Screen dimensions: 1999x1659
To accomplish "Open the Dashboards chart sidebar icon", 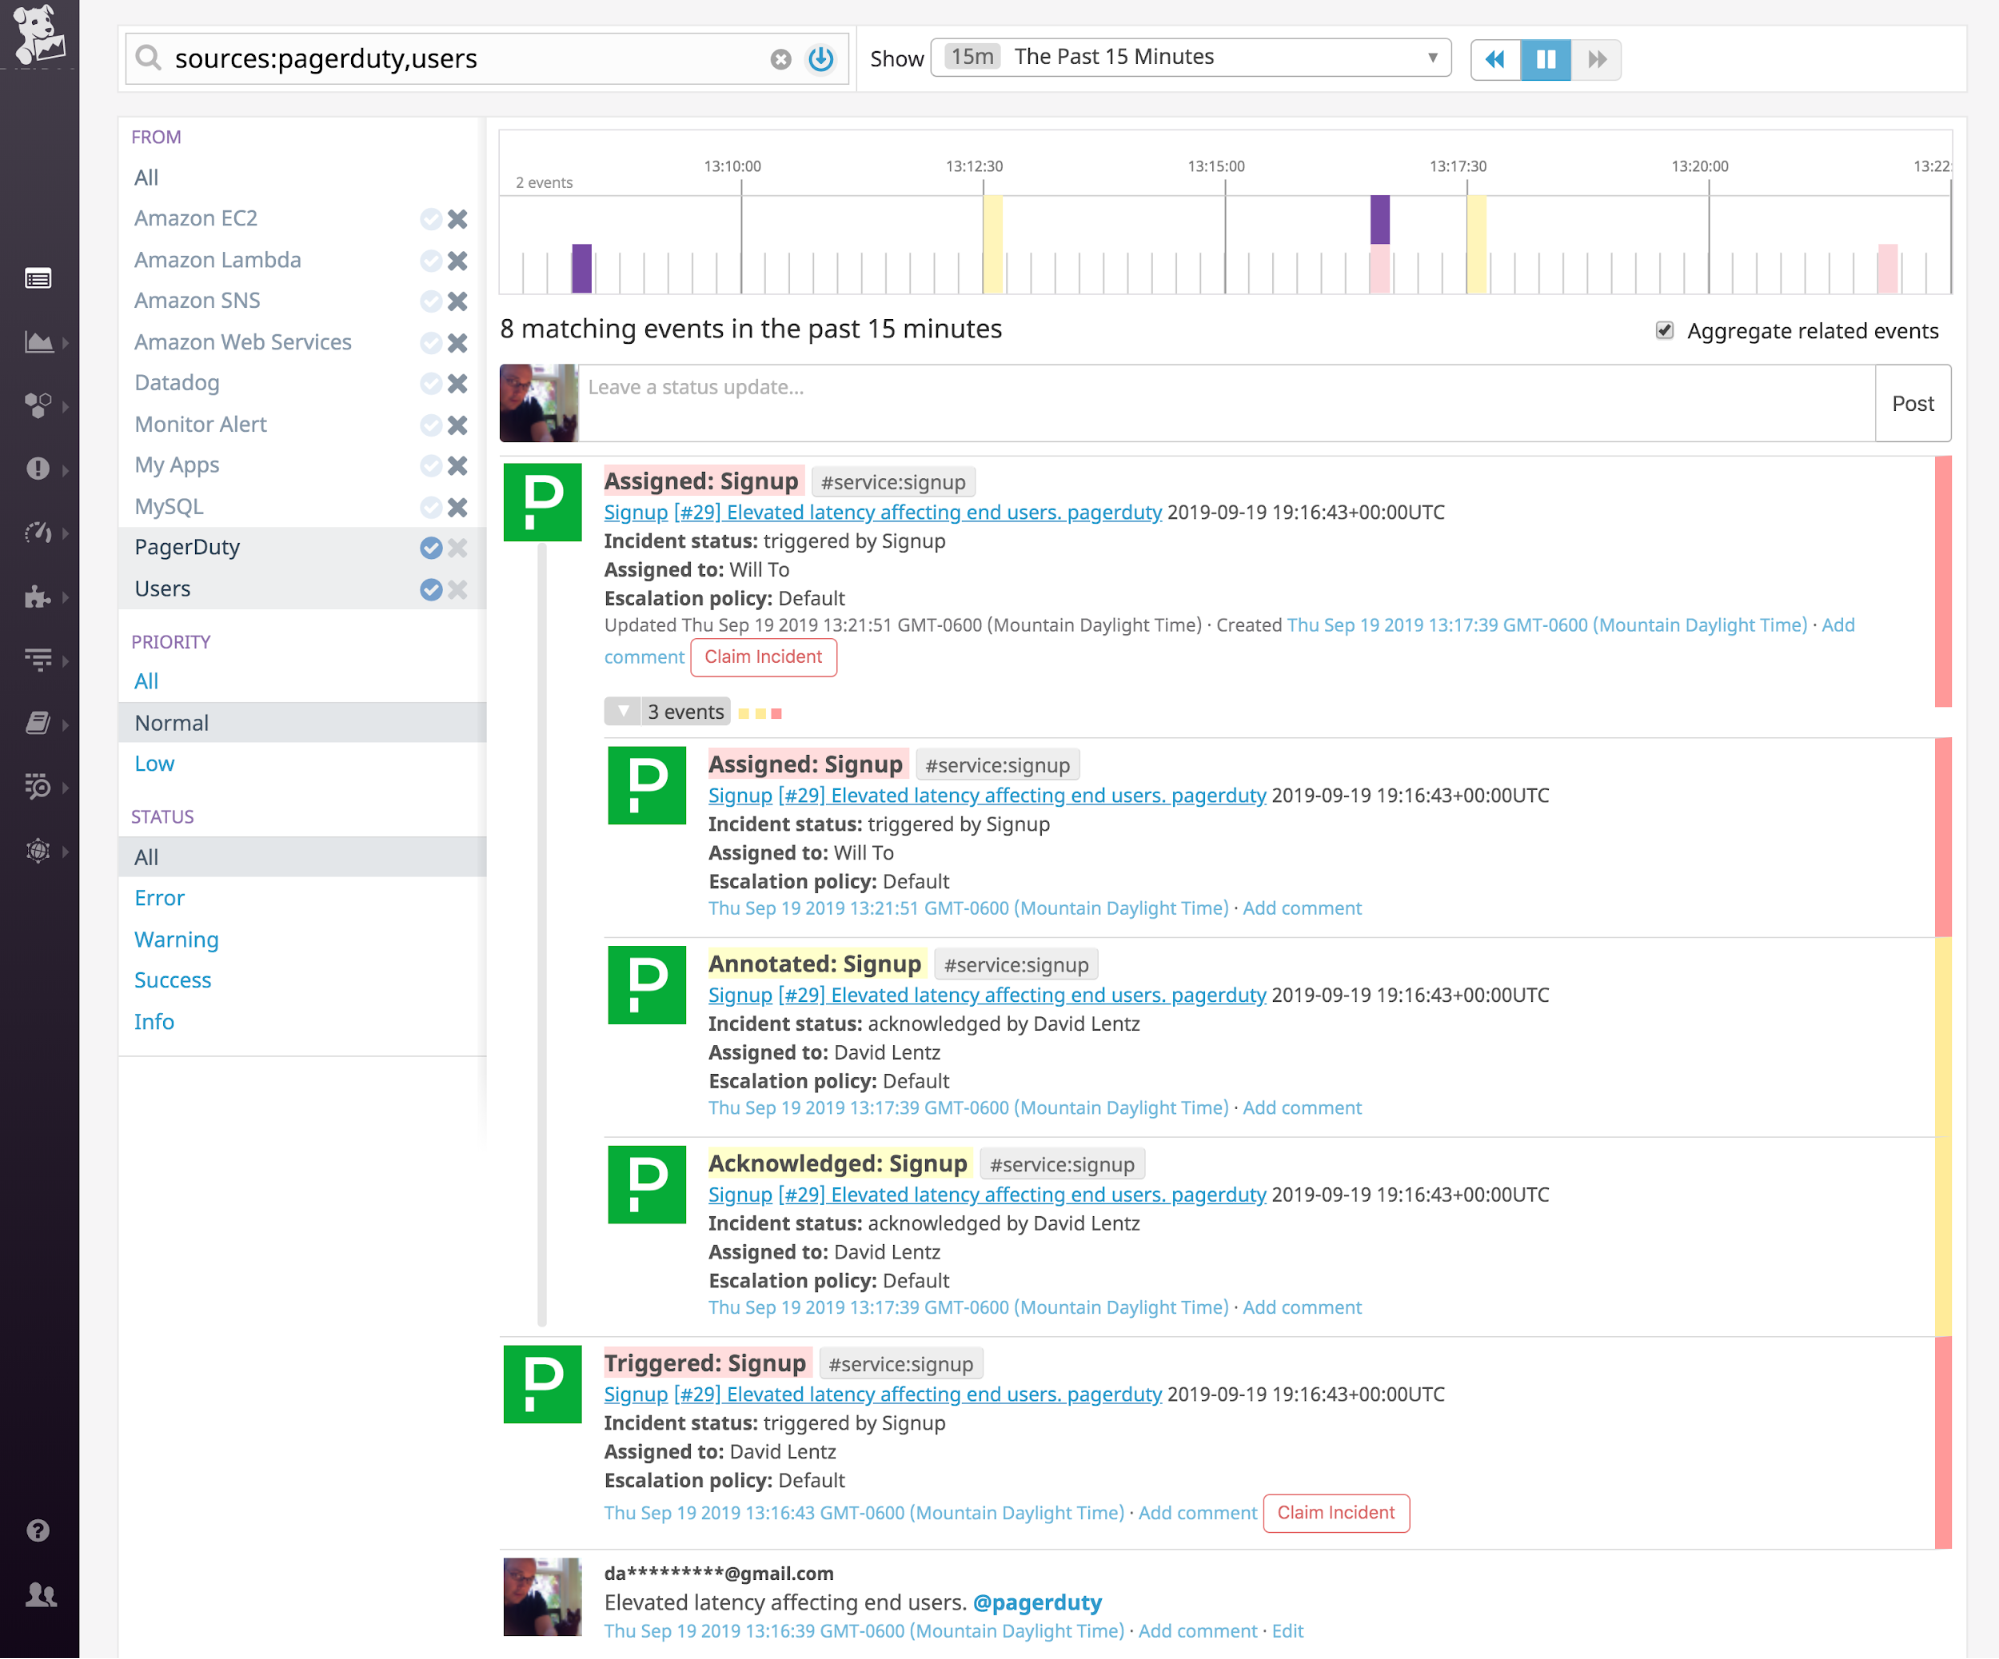I will [x=38, y=342].
